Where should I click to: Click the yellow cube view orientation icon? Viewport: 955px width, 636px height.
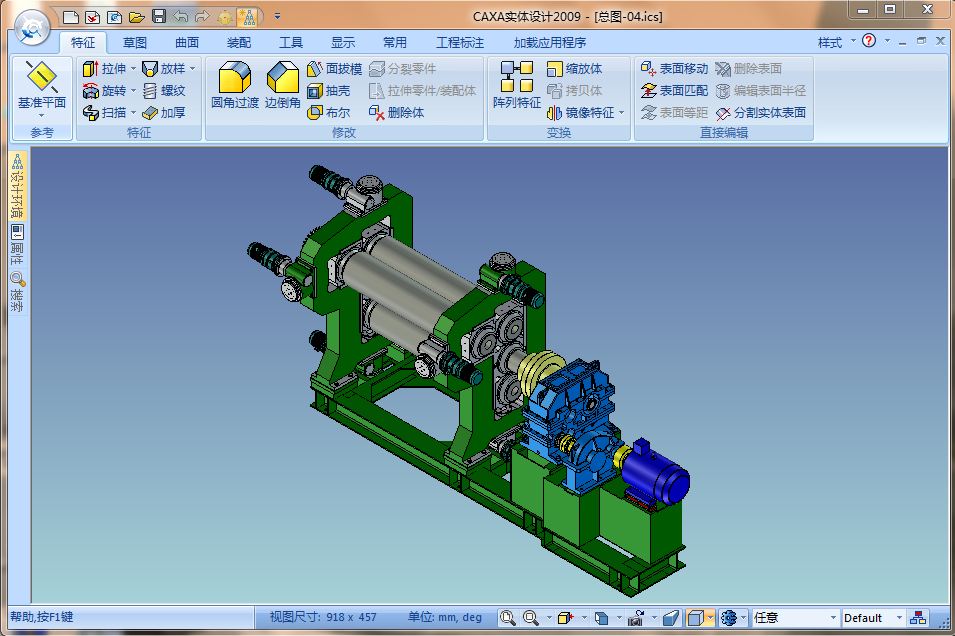[566, 618]
